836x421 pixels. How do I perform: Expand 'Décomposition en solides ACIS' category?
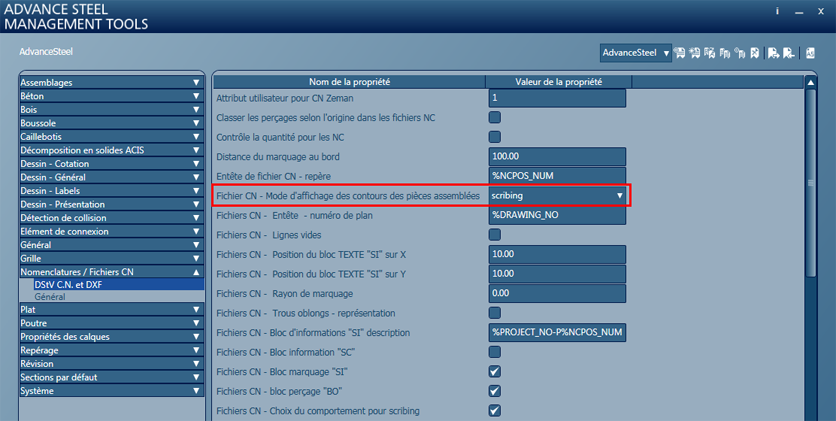pos(111,150)
